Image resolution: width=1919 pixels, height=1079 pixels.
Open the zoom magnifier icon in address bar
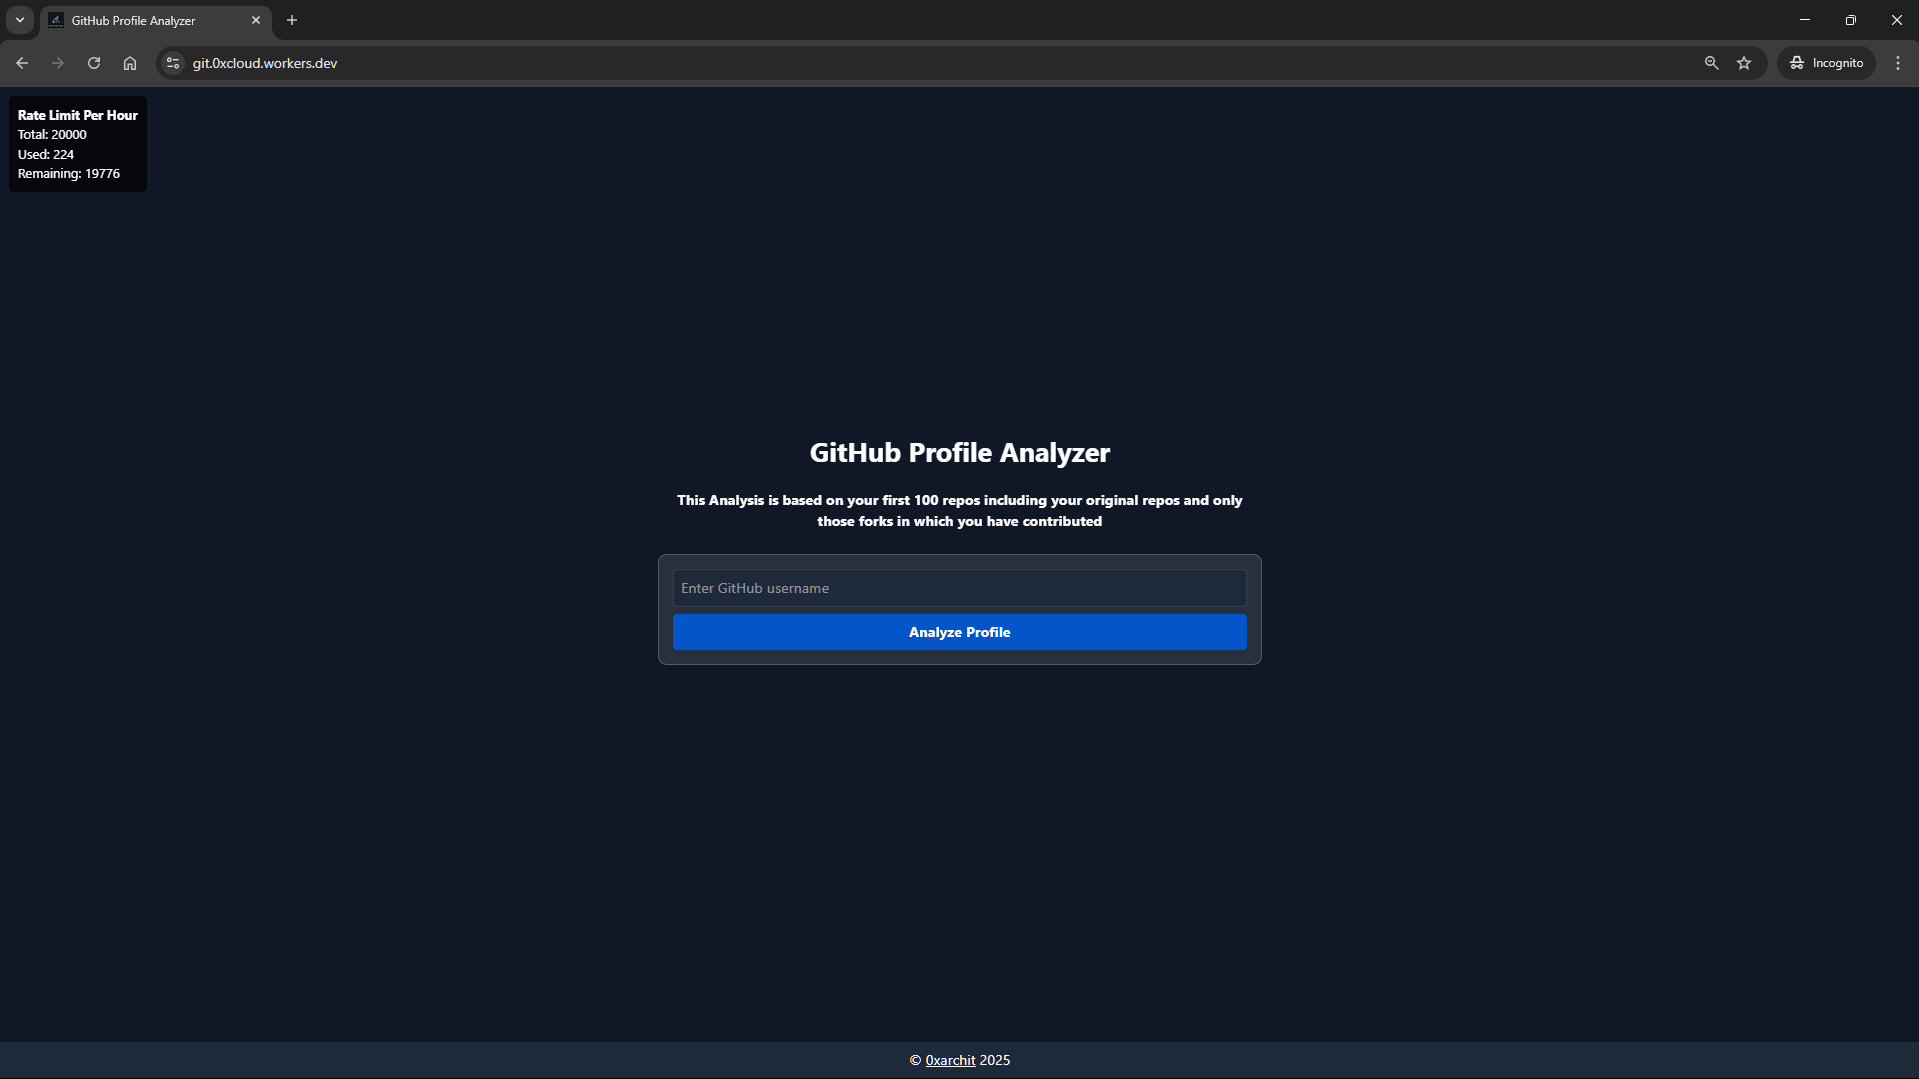pyautogui.click(x=1711, y=63)
